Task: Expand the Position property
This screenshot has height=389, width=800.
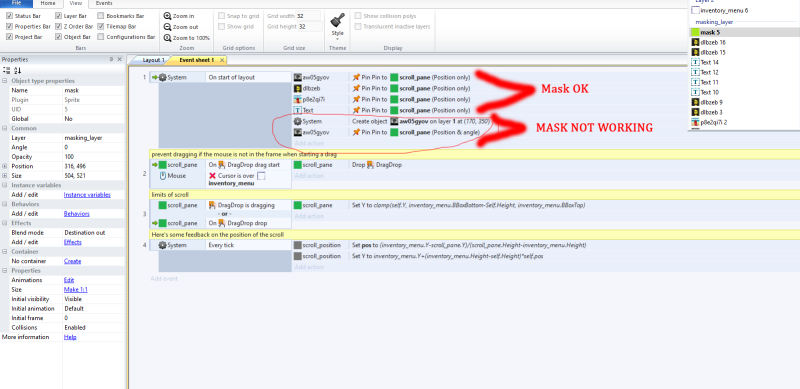Action: [5, 166]
